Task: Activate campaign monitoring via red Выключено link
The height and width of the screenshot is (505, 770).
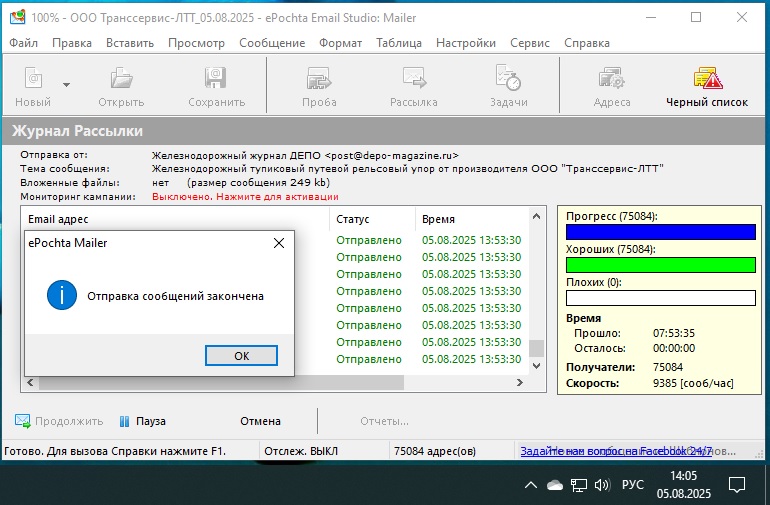Action: [x=245, y=196]
